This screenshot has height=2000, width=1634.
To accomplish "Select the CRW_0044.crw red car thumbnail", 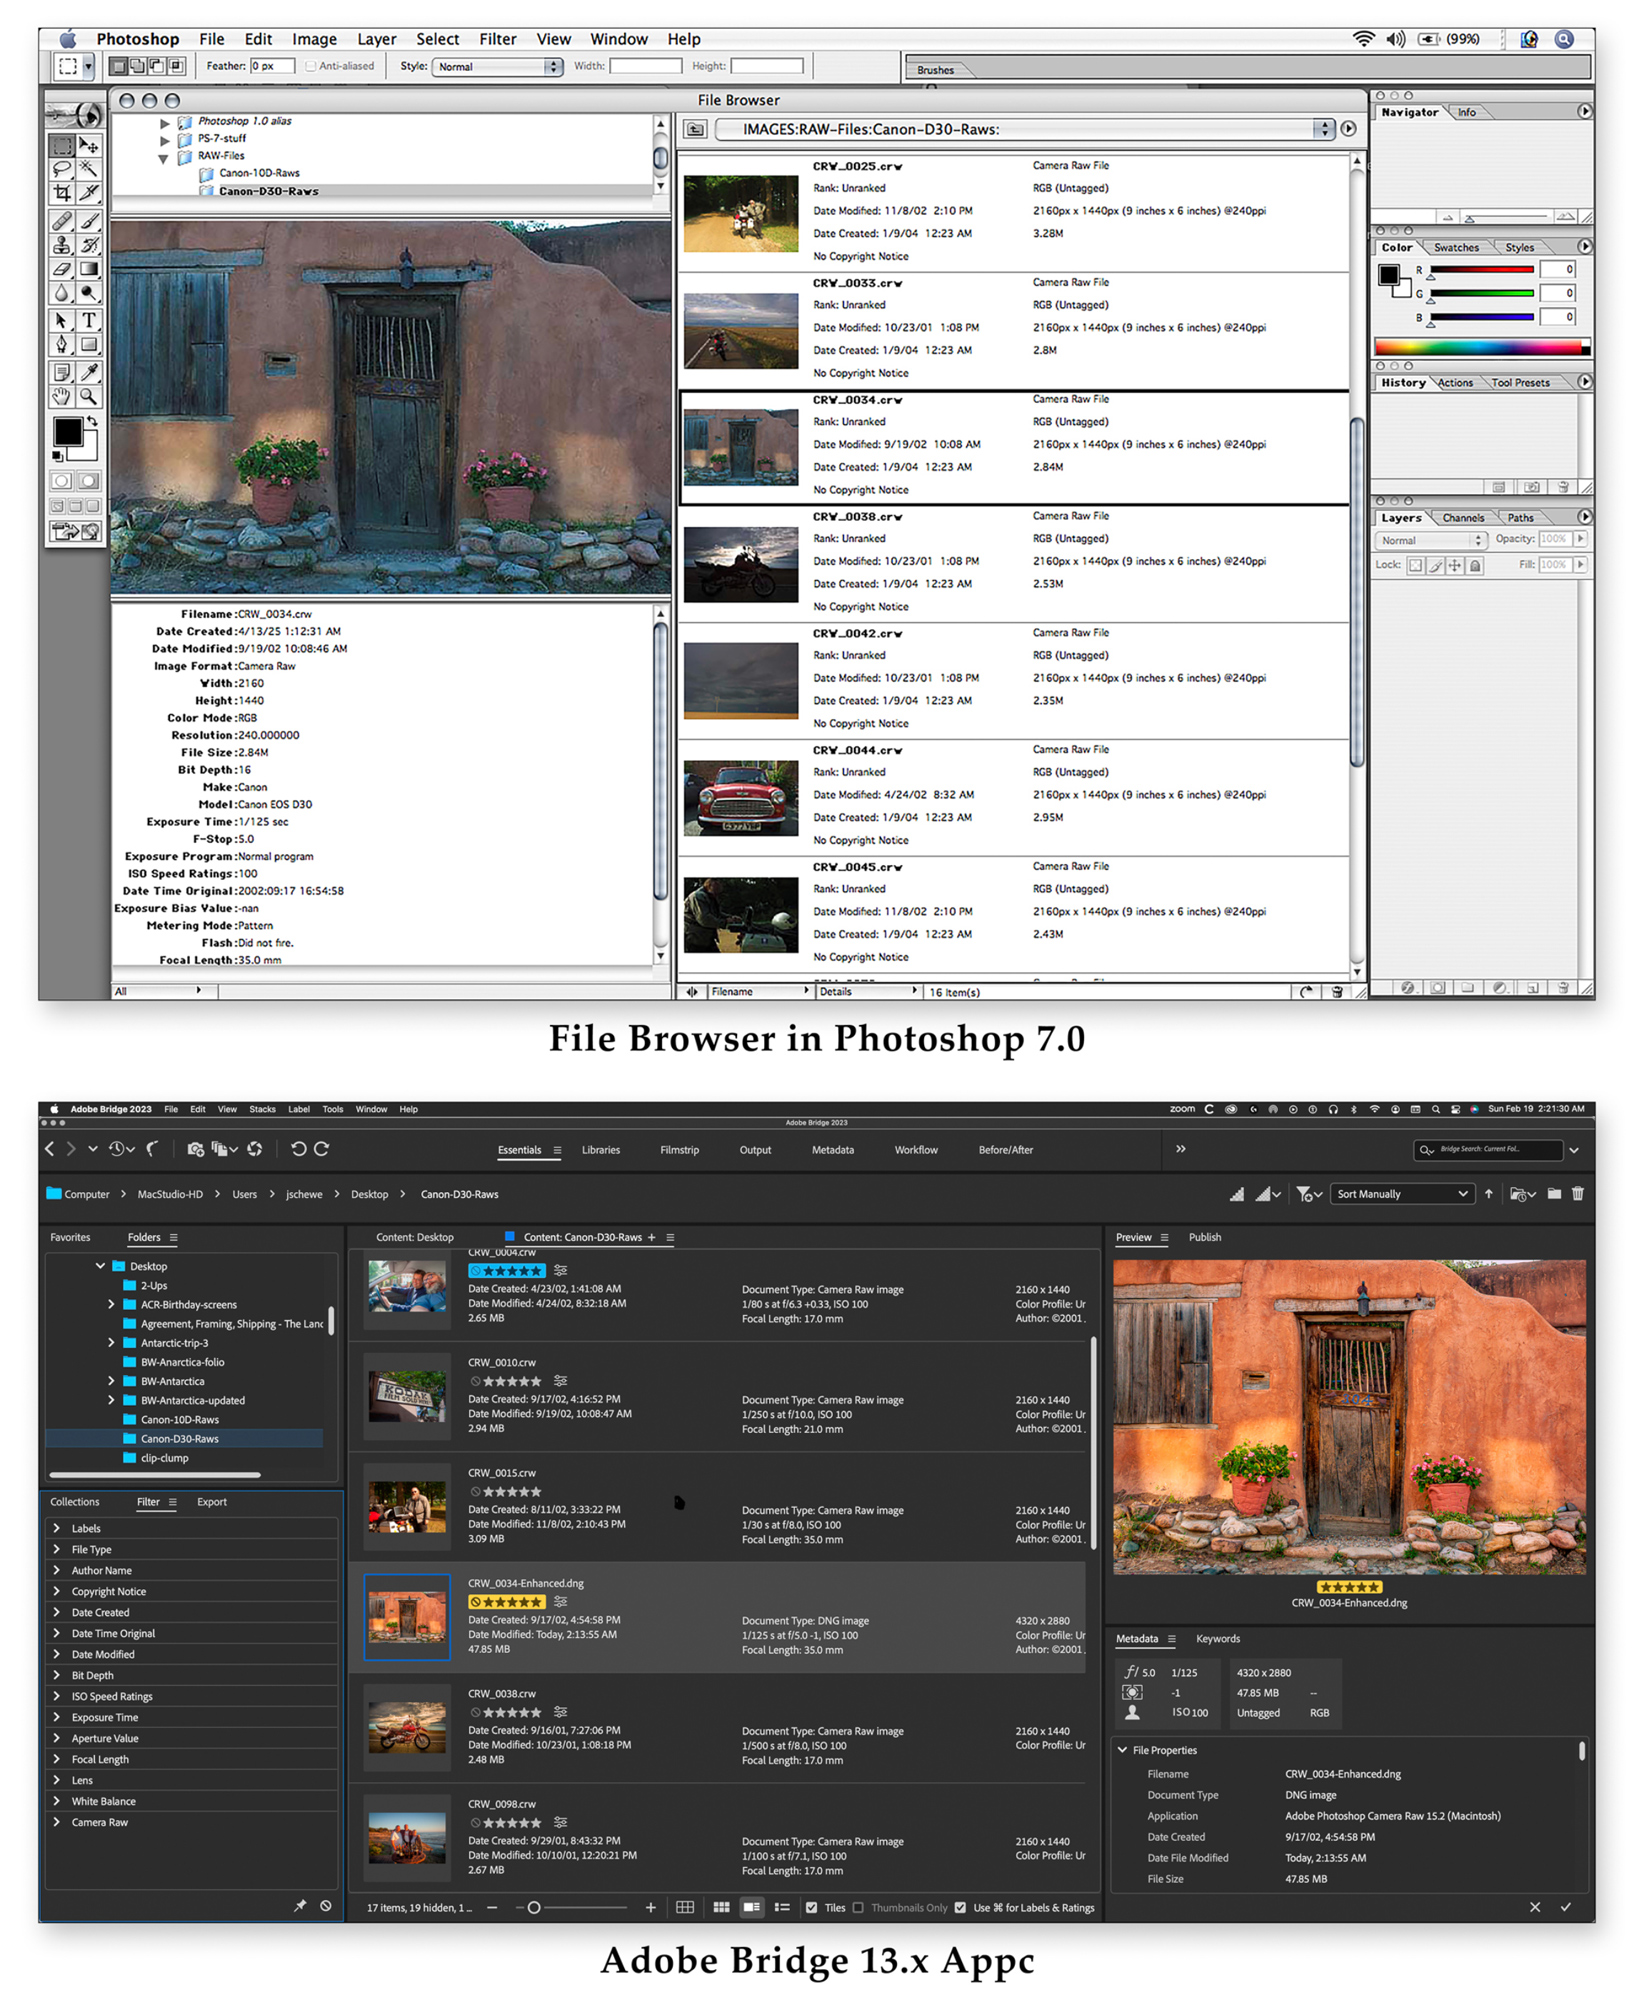I will click(x=740, y=797).
